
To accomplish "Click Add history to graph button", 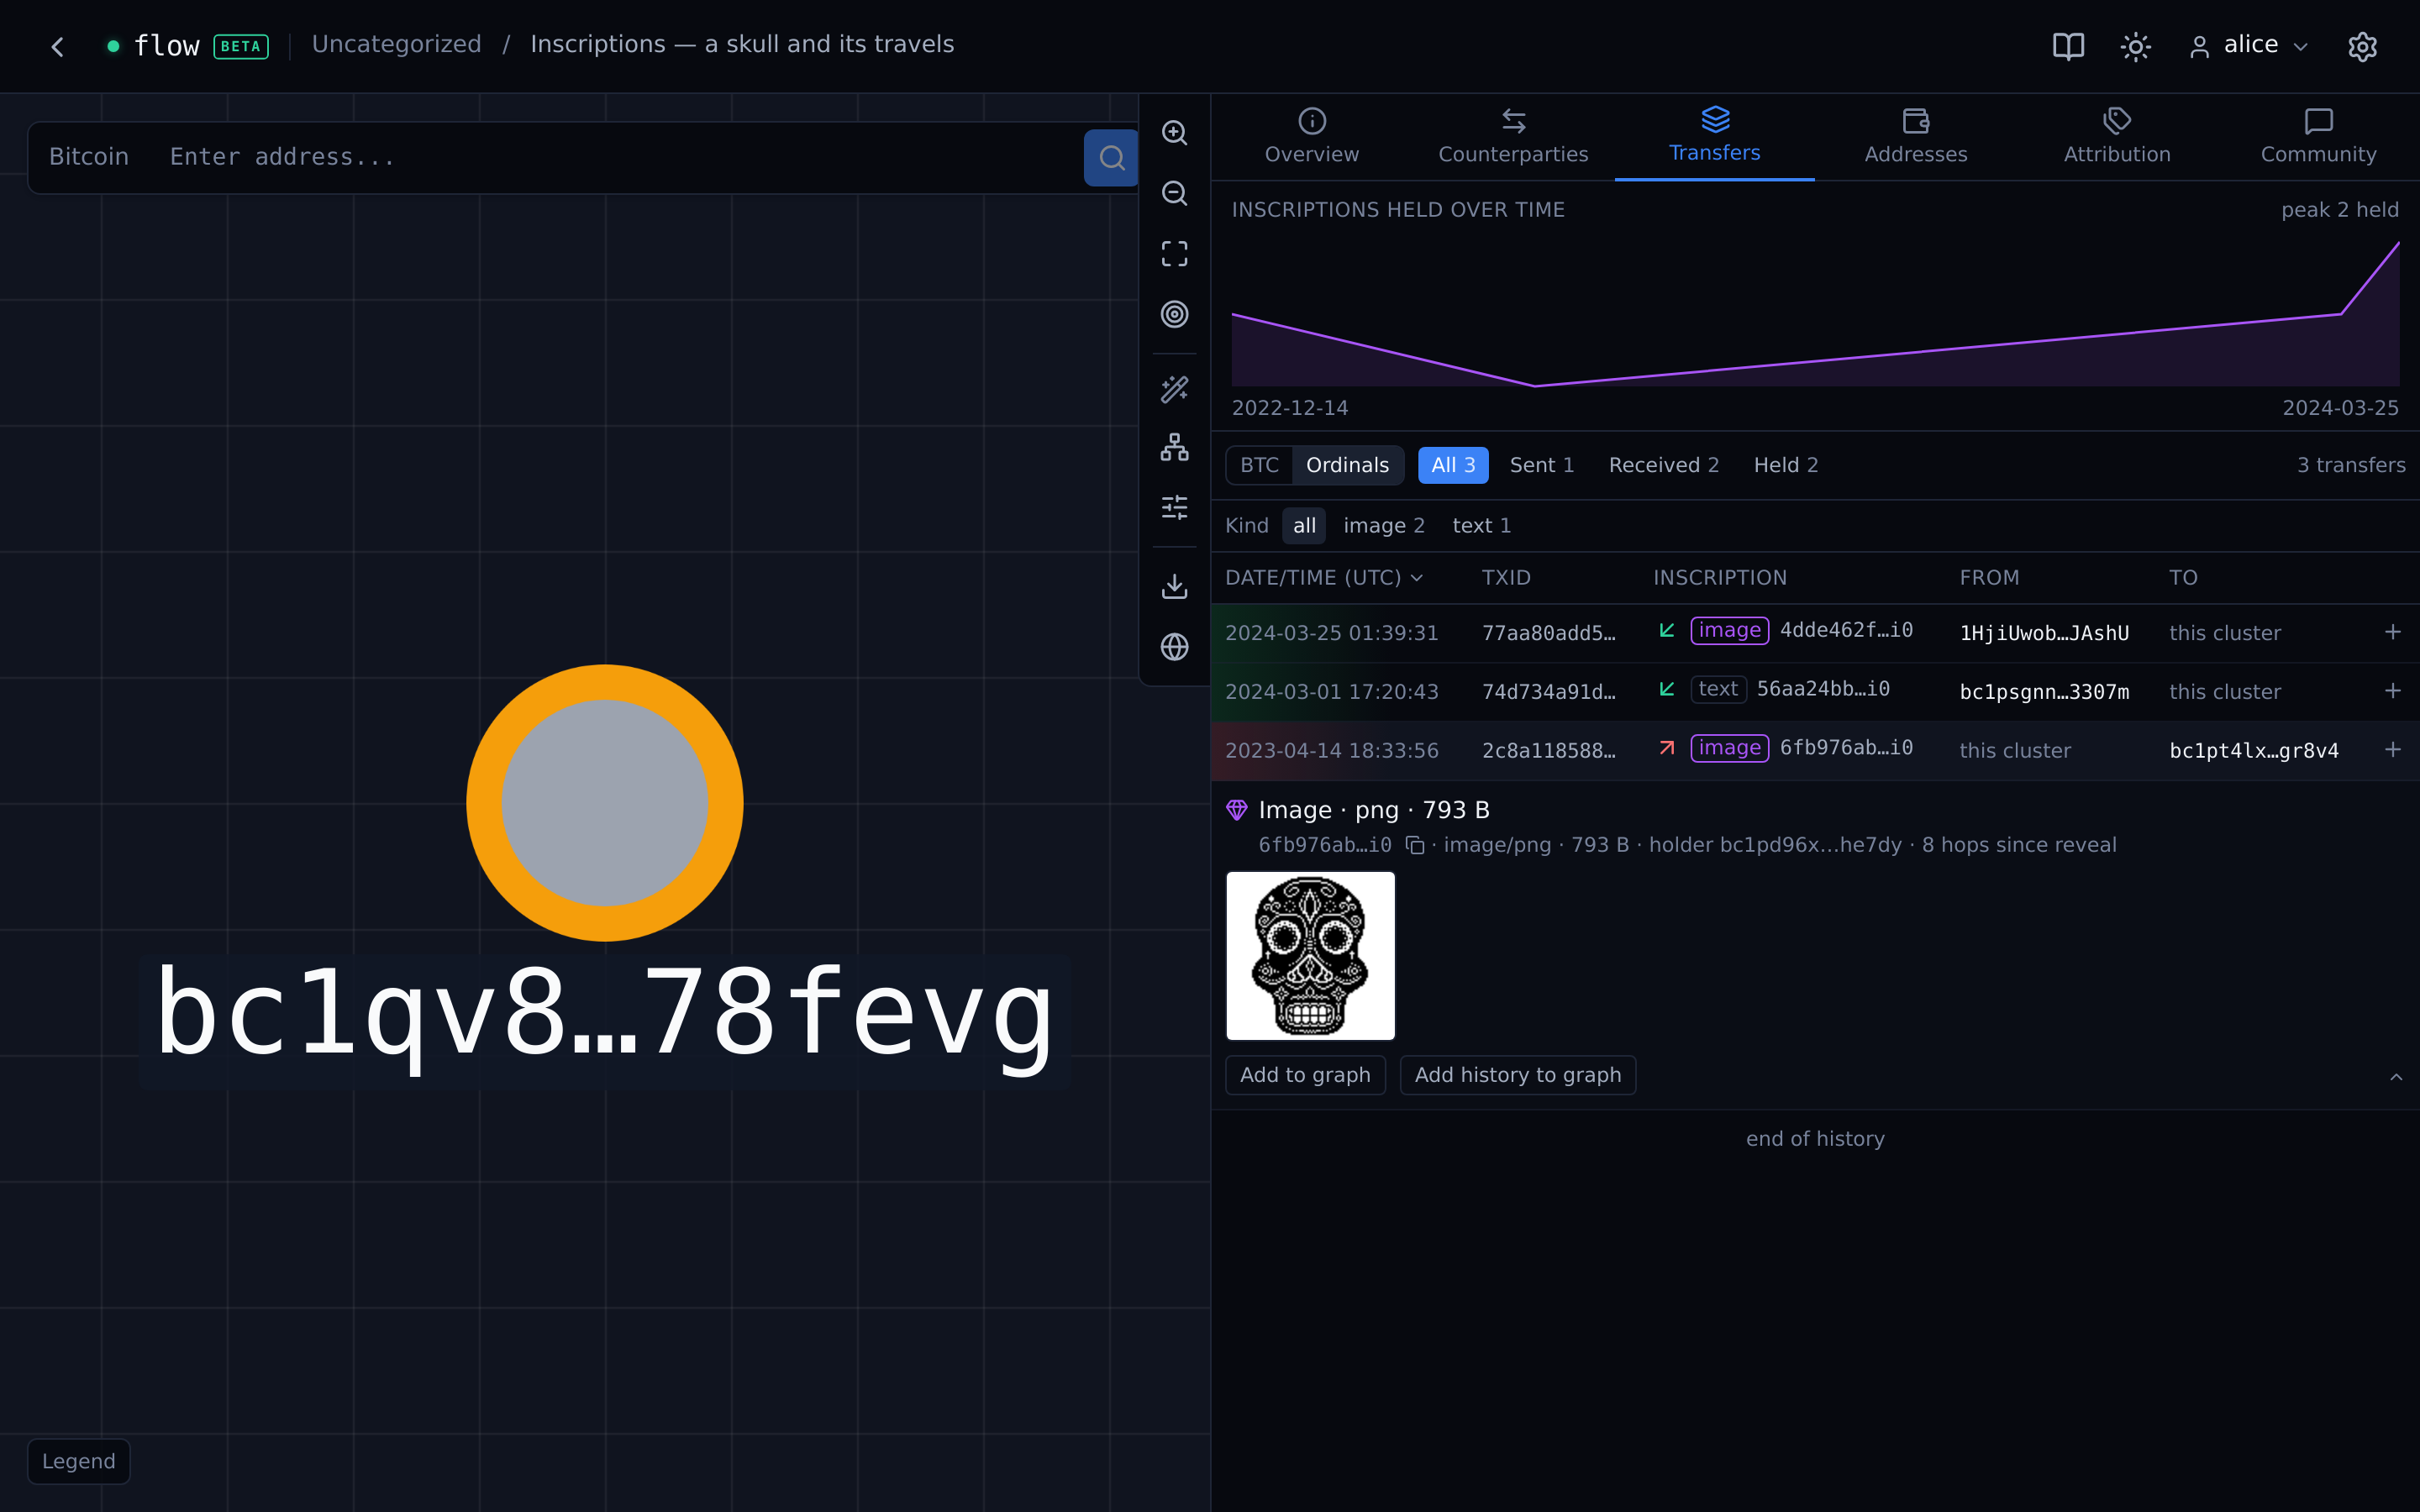I will coord(1517,1075).
